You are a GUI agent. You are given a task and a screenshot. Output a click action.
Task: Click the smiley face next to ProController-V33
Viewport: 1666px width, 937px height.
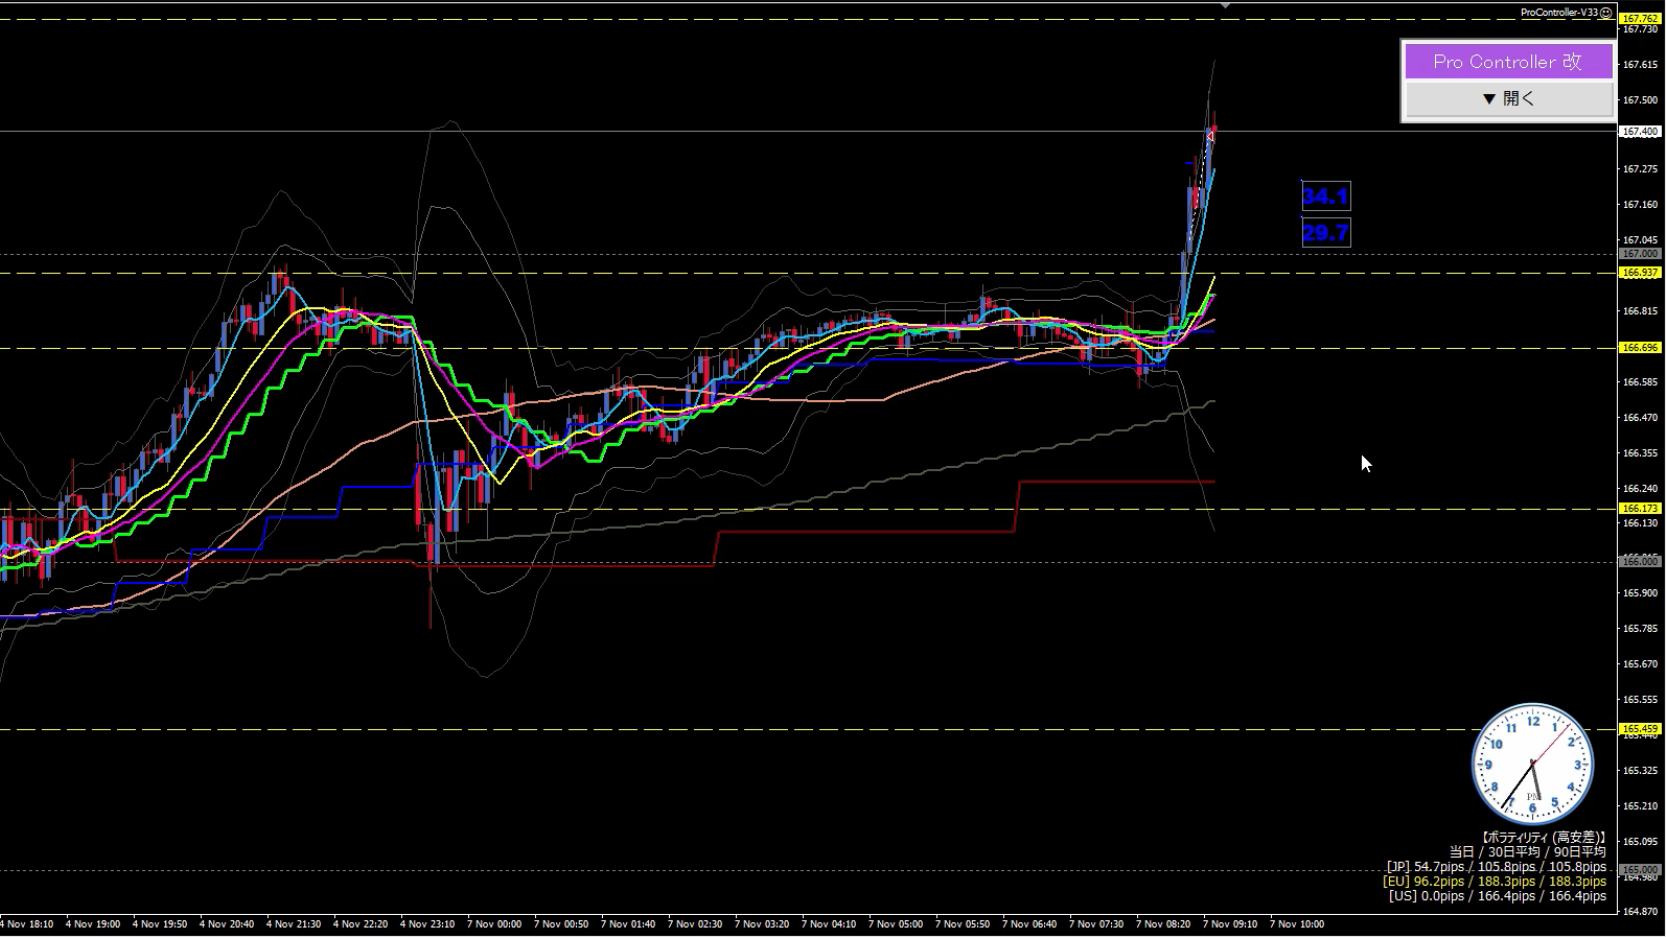click(1606, 13)
